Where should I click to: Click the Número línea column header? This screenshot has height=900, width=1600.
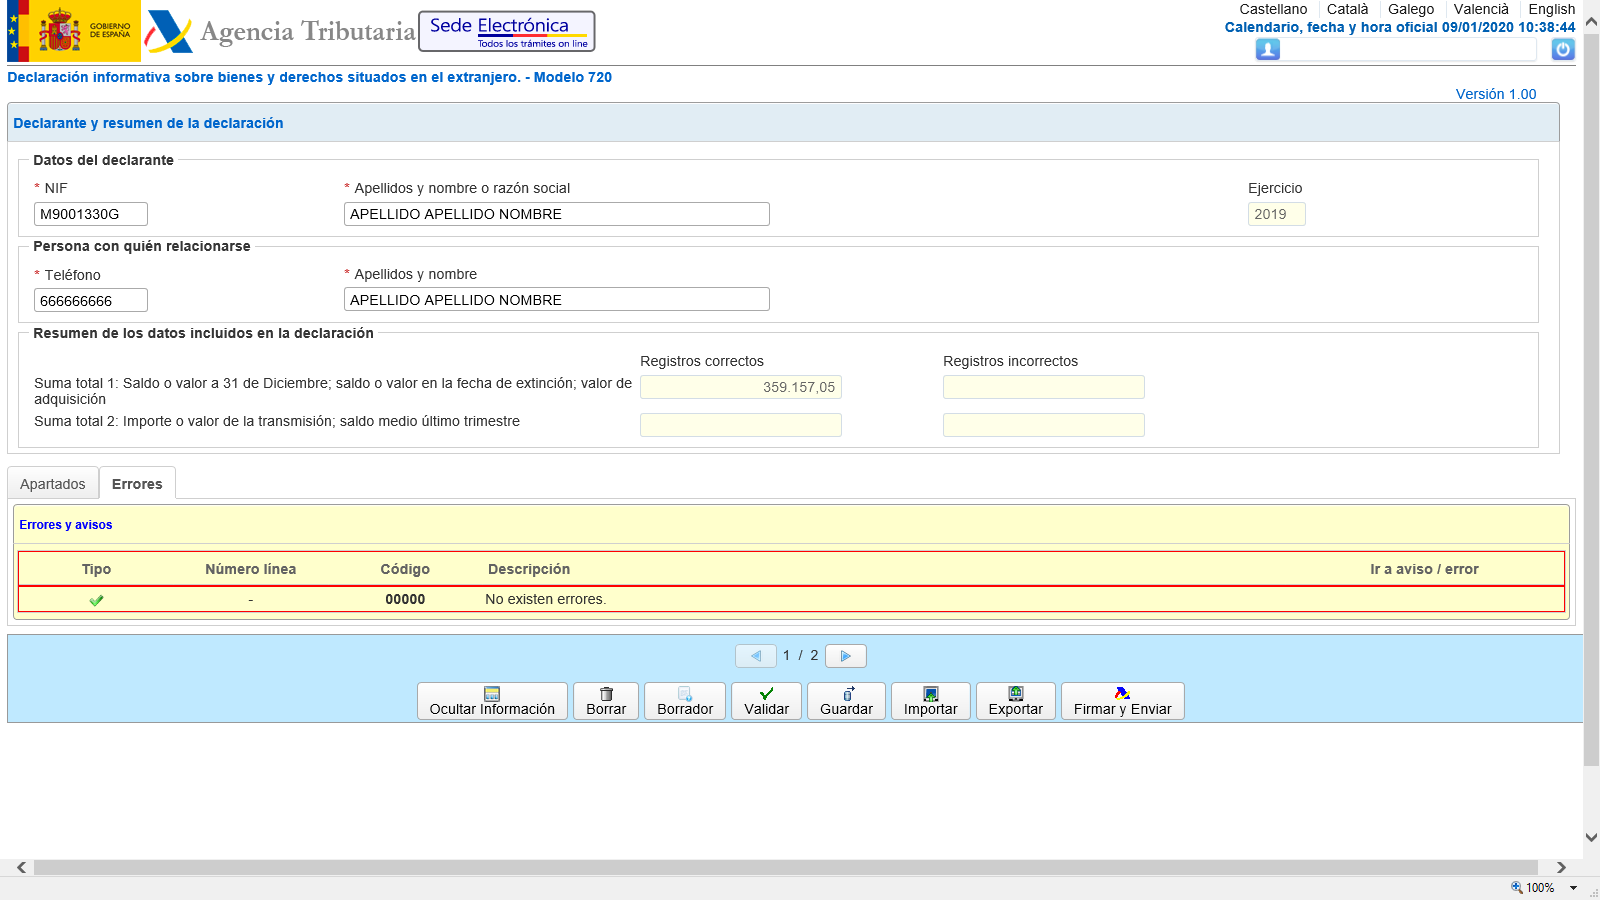[251, 569]
